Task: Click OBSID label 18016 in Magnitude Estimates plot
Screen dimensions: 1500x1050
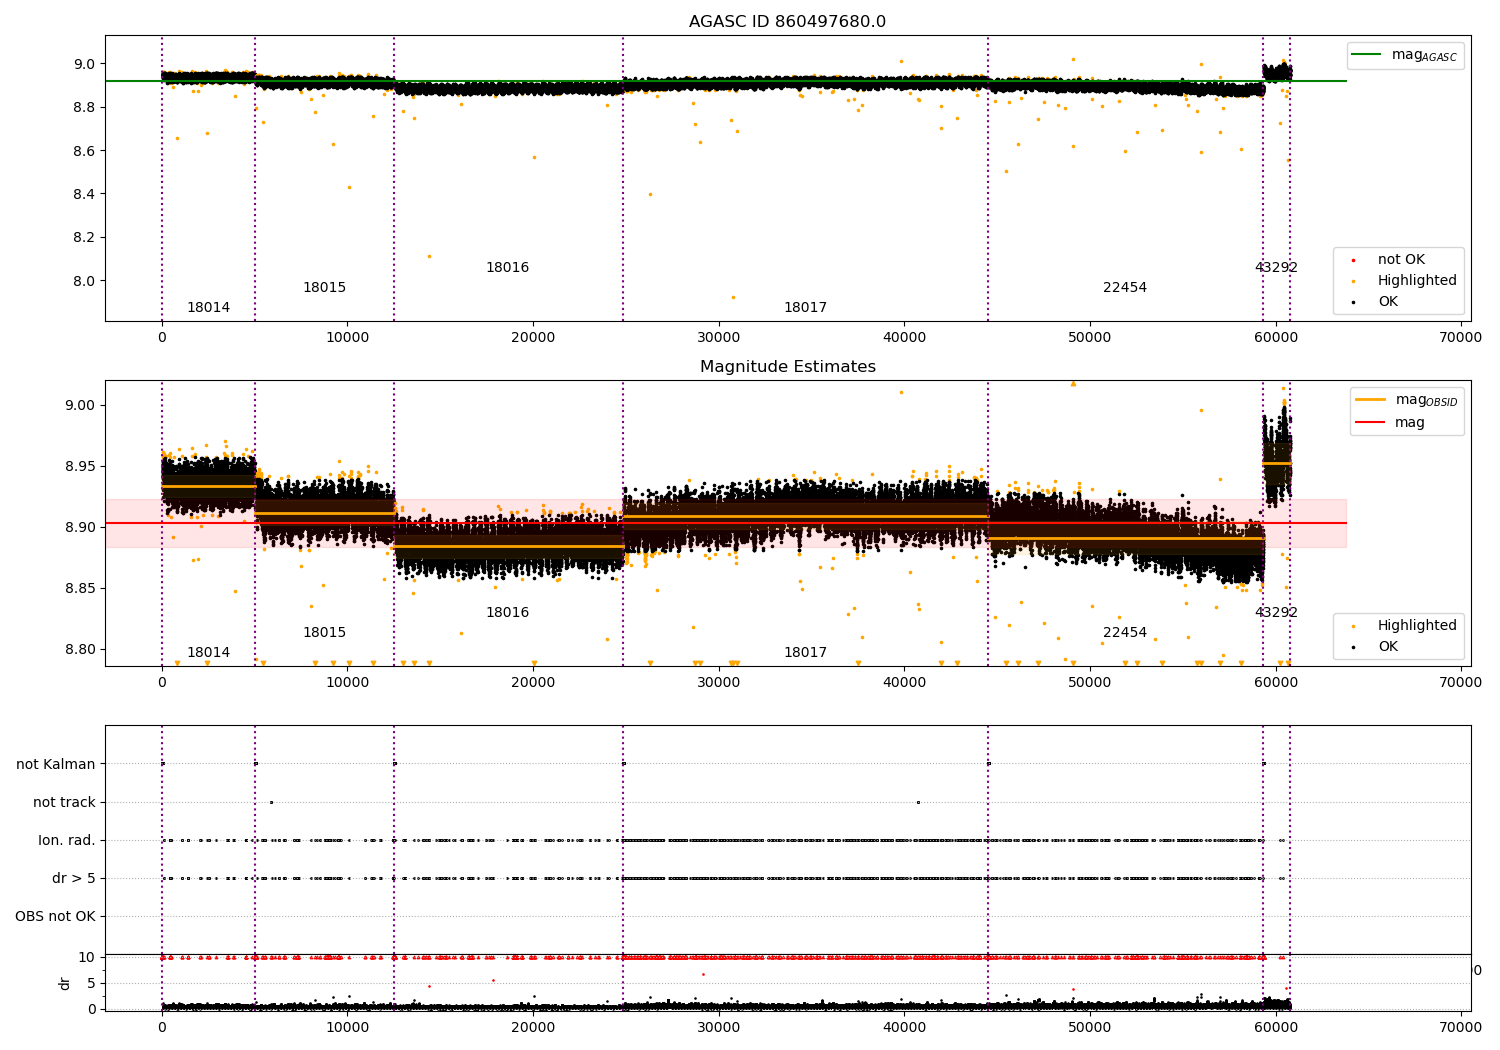Action: 507,613
